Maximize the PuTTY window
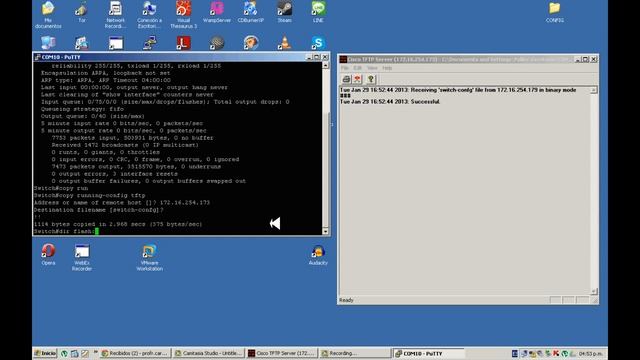 (x=317, y=57)
